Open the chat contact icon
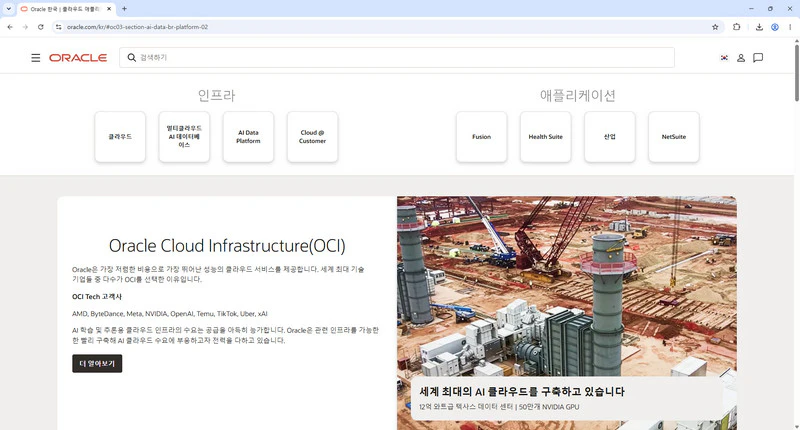800x430 pixels. [x=758, y=58]
